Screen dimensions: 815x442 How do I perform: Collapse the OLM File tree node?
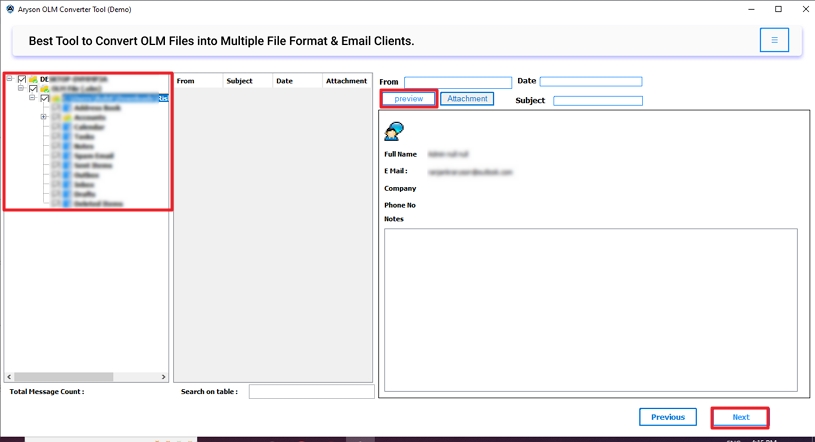[x=21, y=88]
